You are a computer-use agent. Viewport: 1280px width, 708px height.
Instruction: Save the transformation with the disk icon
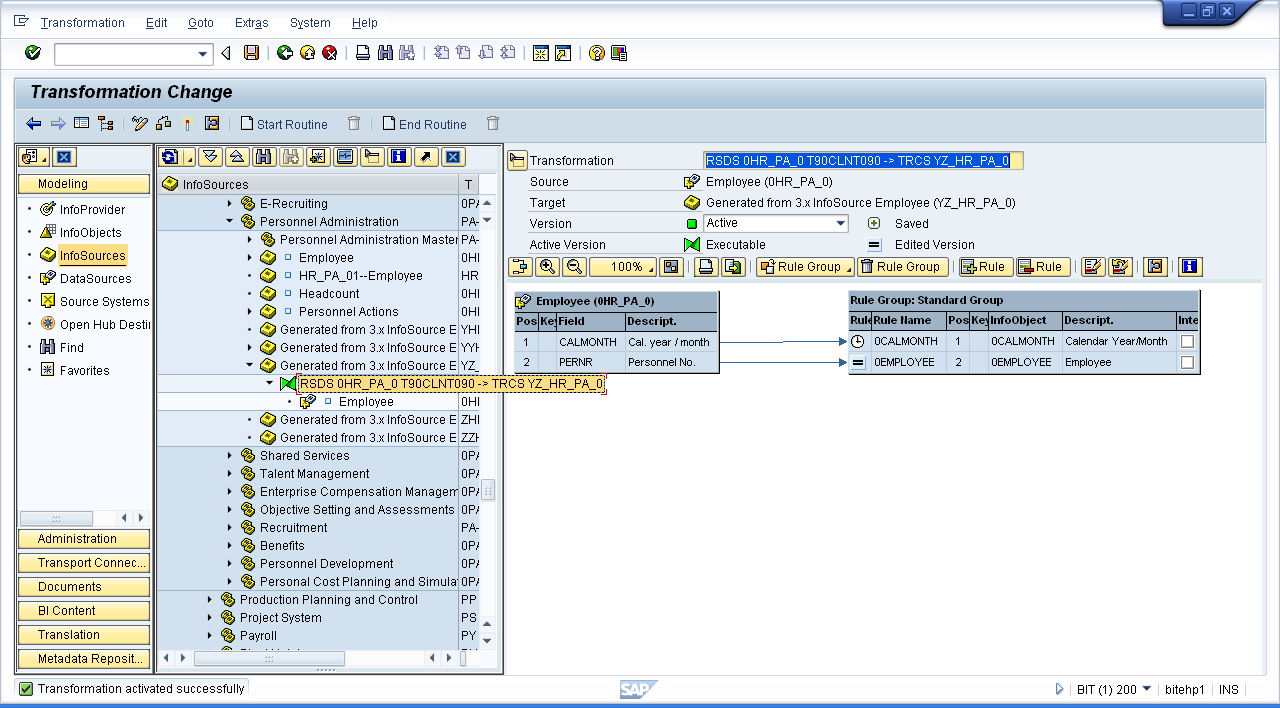[252, 53]
